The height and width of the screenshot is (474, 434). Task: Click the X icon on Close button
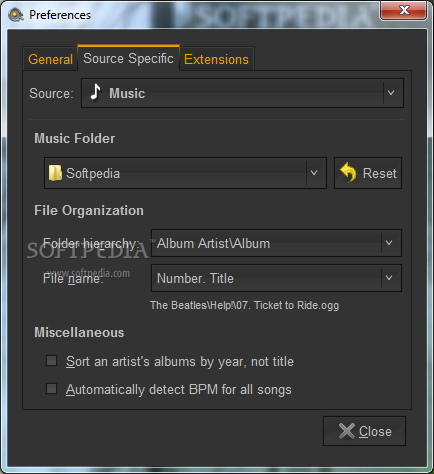point(347,431)
